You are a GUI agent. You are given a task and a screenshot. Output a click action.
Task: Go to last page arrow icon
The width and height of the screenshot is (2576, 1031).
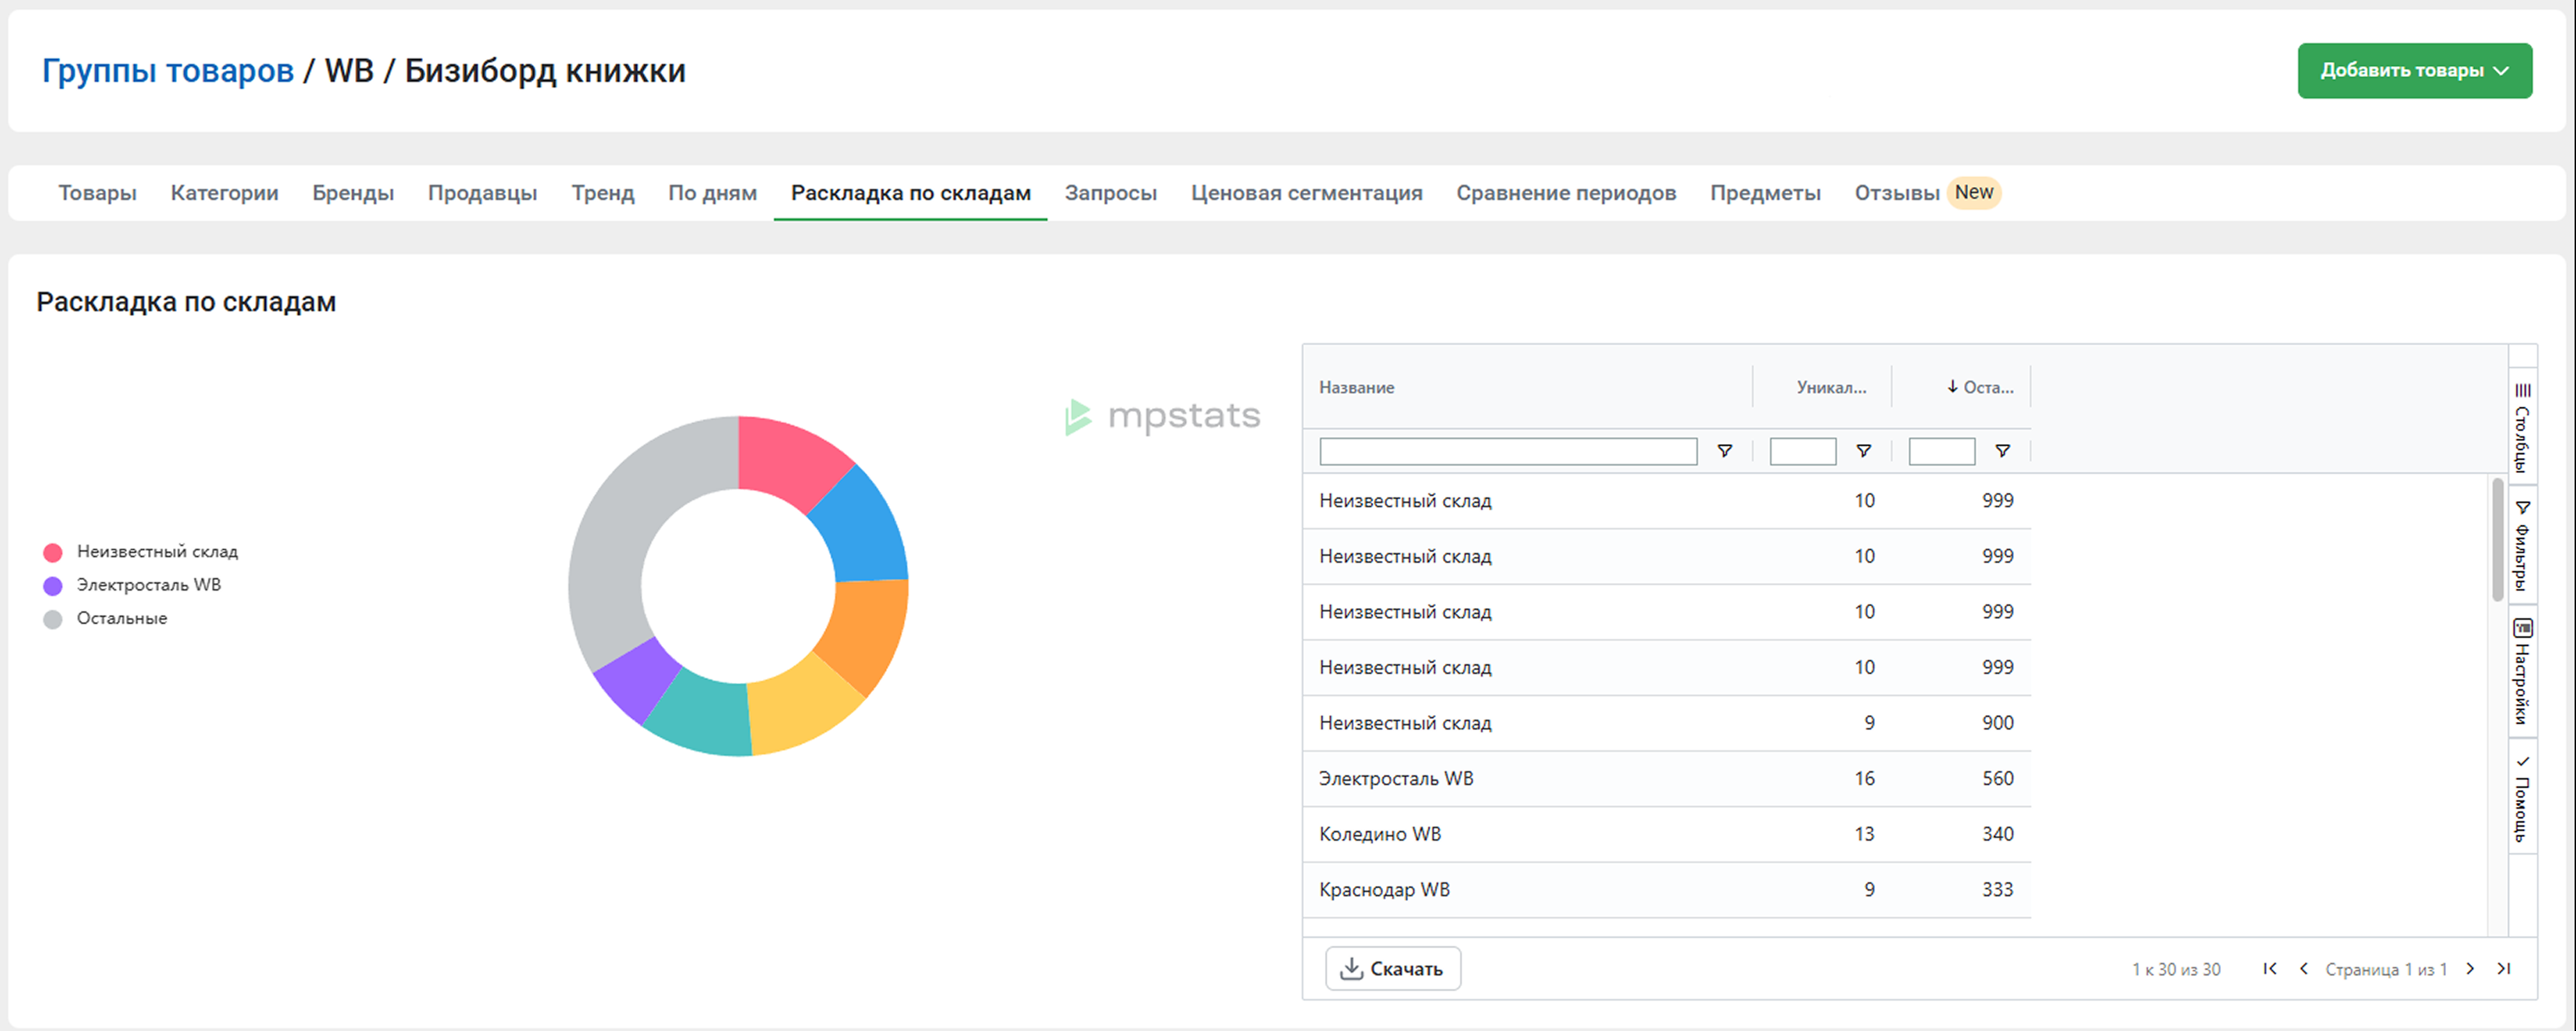(2504, 968)
